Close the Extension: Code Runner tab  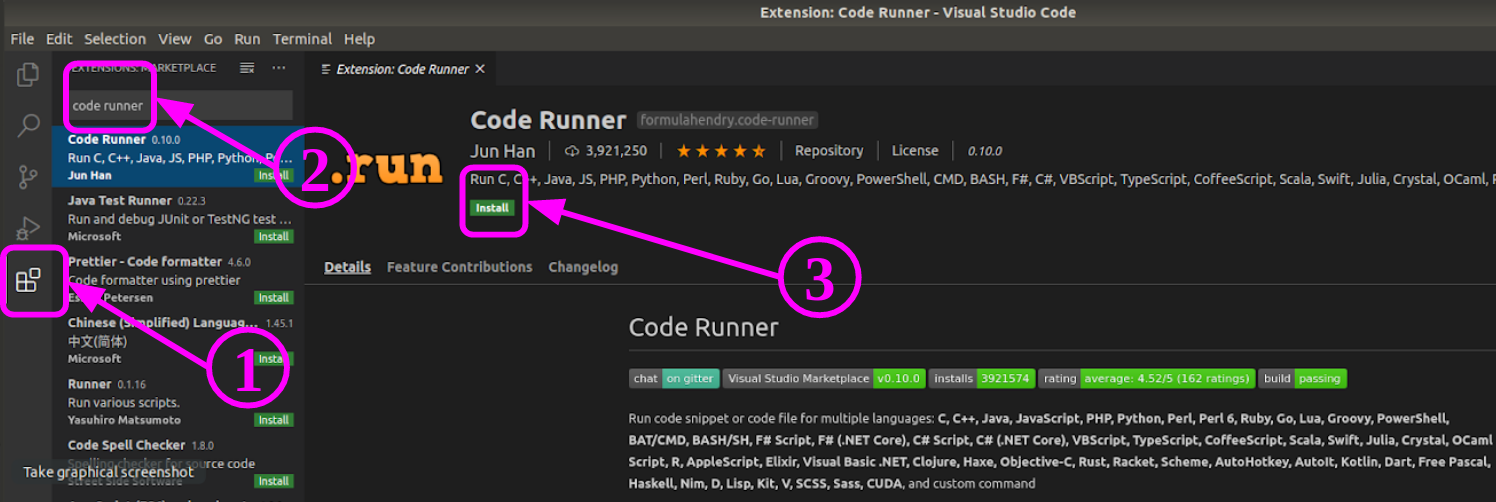pos(480,69)
